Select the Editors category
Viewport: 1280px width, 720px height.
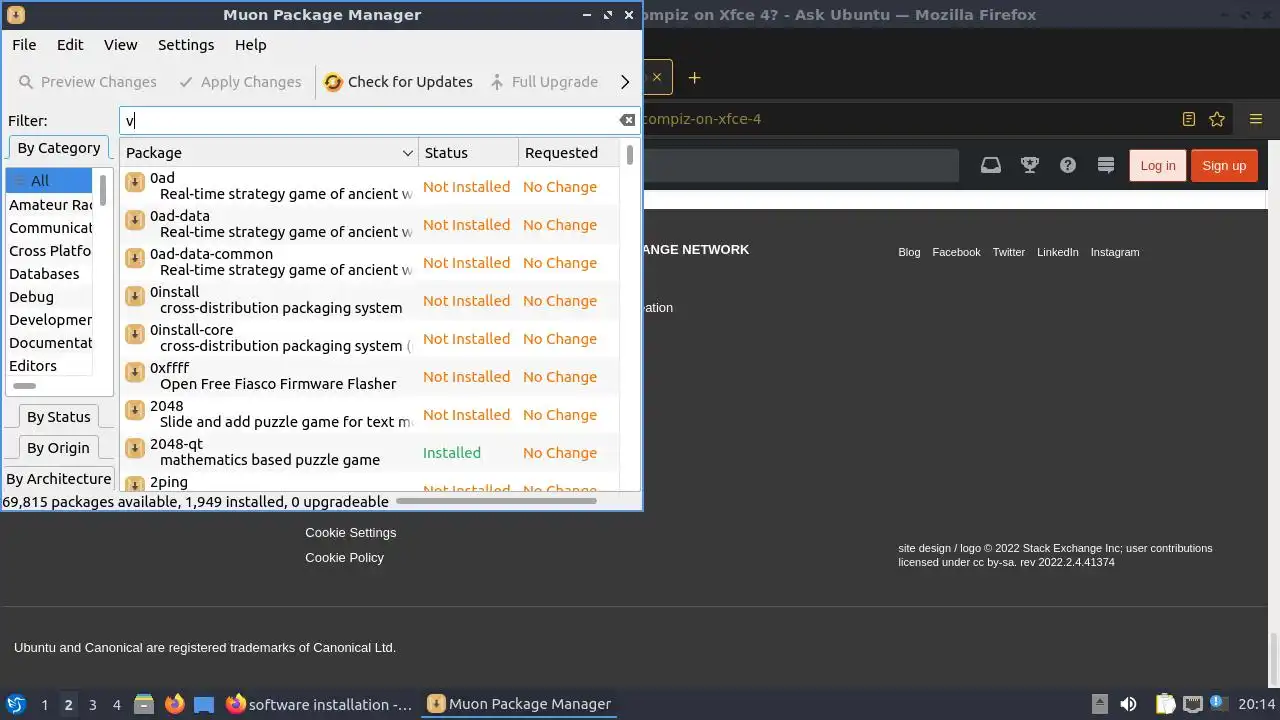click(x=49, y=366)
